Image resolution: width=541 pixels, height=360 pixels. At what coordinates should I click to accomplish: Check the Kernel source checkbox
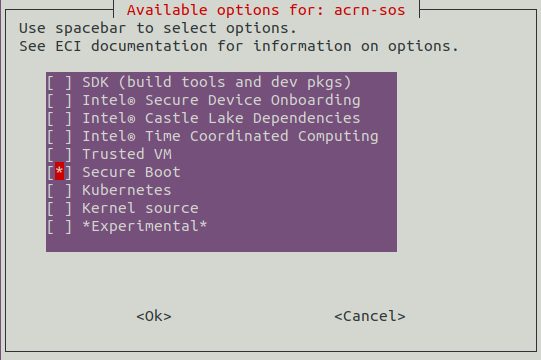point(59,208)
